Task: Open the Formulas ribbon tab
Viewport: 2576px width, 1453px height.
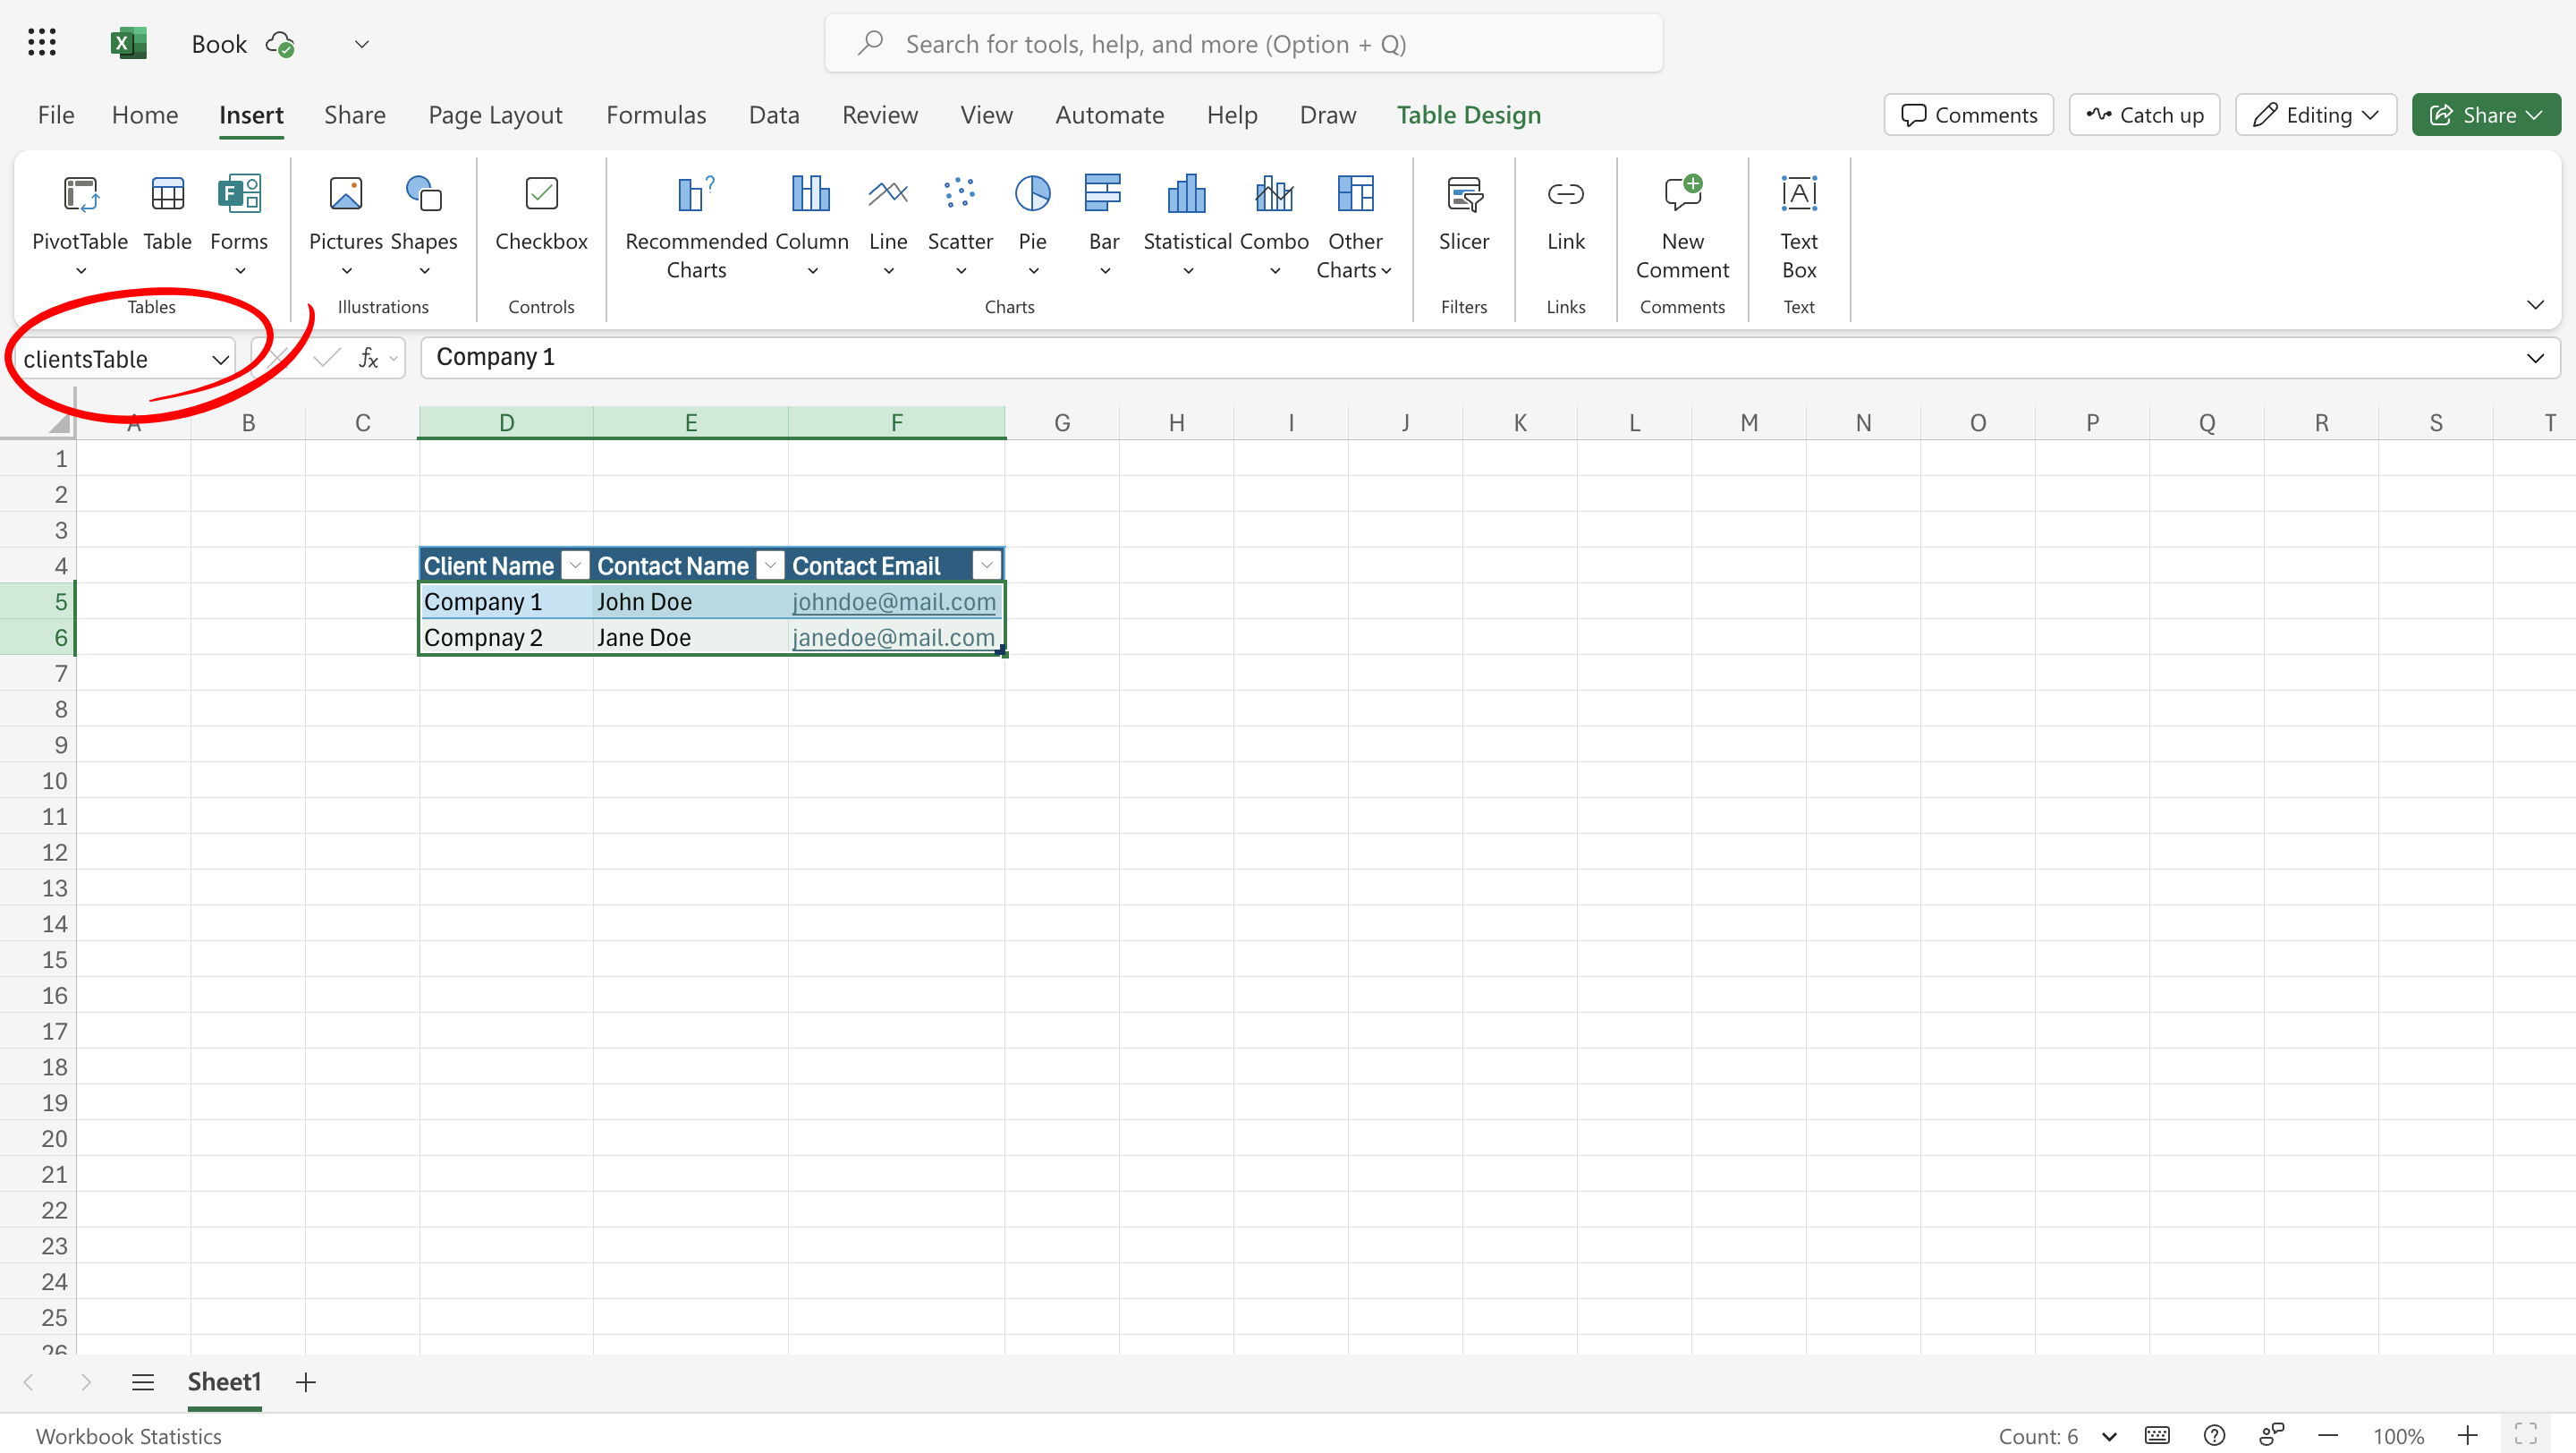Action: pos(656,114)
